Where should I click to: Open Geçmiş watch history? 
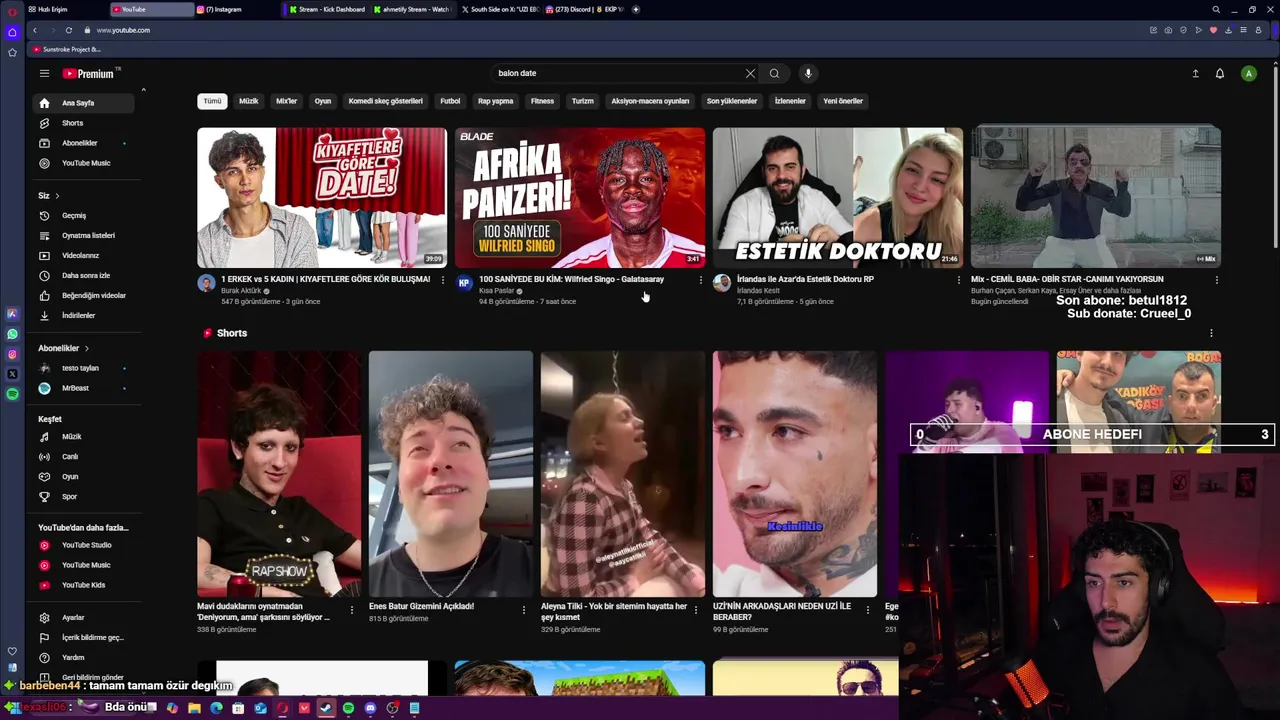tap(84, 215)
